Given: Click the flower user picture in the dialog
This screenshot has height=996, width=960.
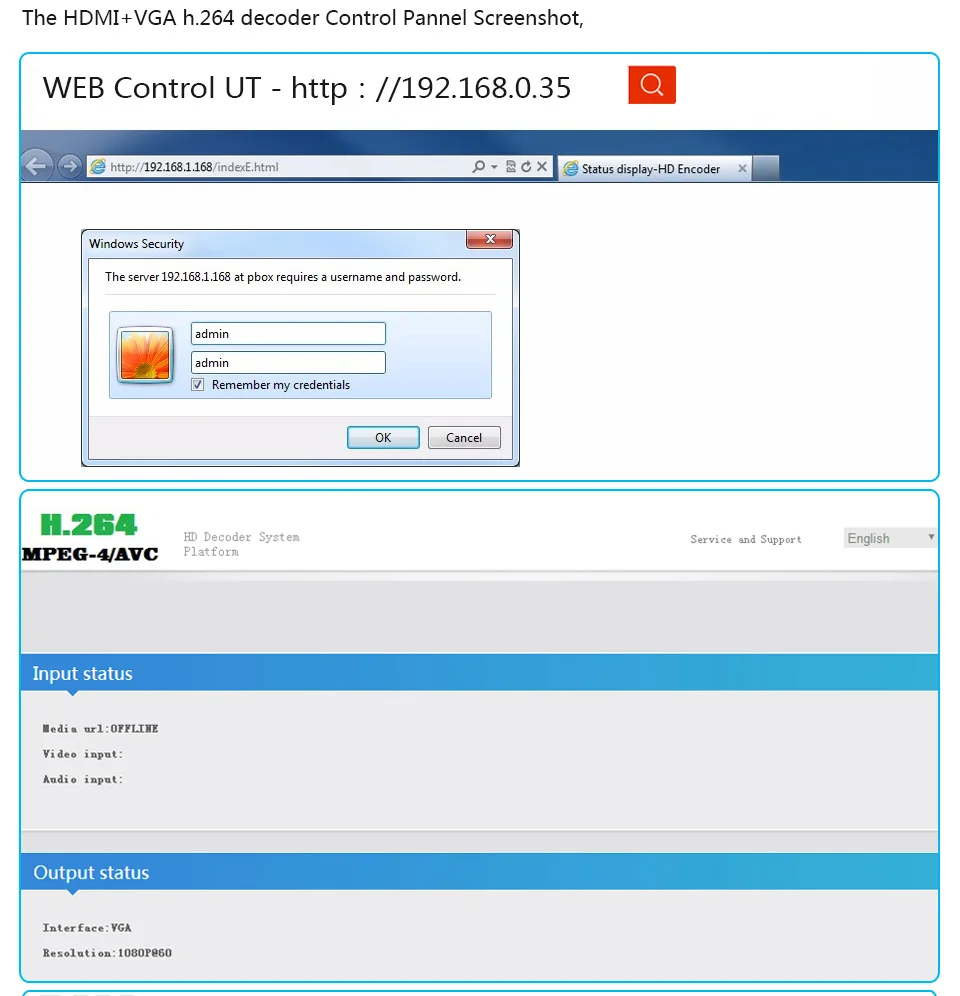Looking at the screenshot, I should (145, 355).
